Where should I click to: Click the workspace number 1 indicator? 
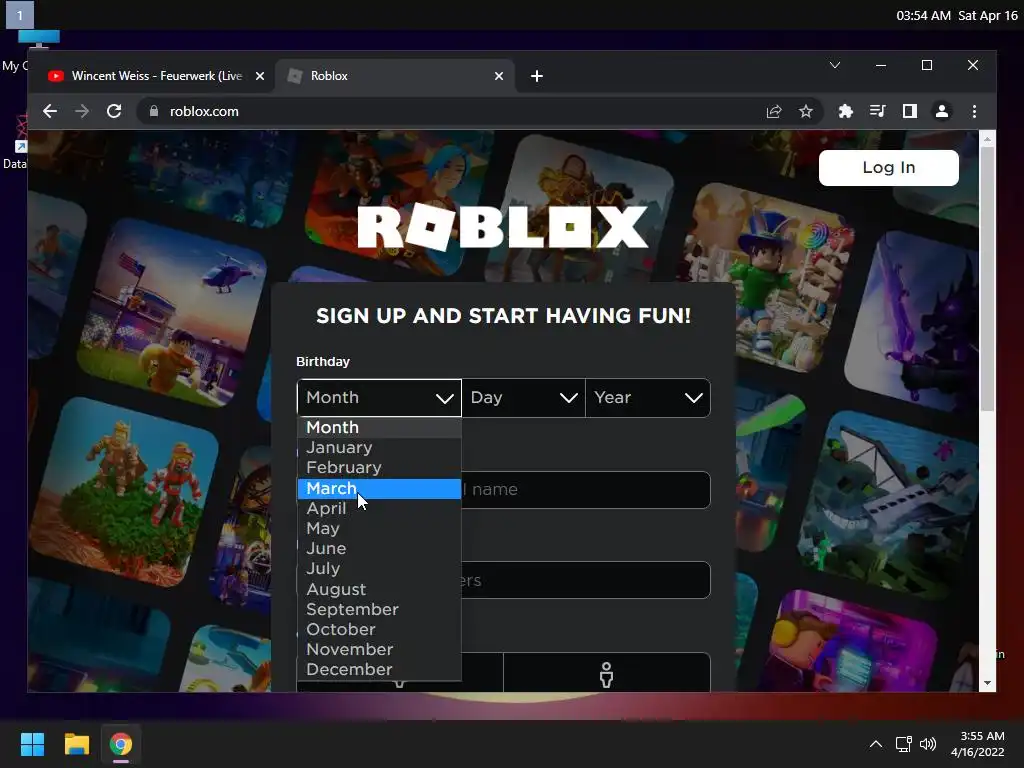(20, 15)
